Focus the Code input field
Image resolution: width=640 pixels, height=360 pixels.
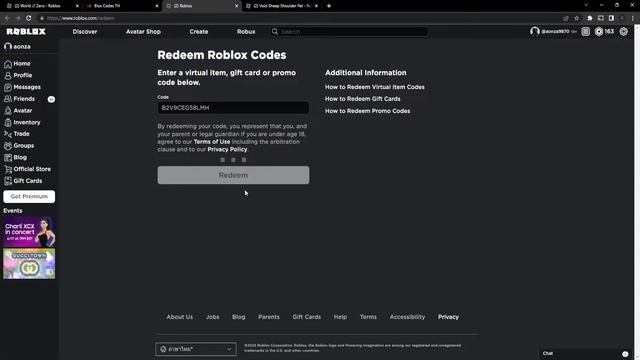(x=233, y=108)
